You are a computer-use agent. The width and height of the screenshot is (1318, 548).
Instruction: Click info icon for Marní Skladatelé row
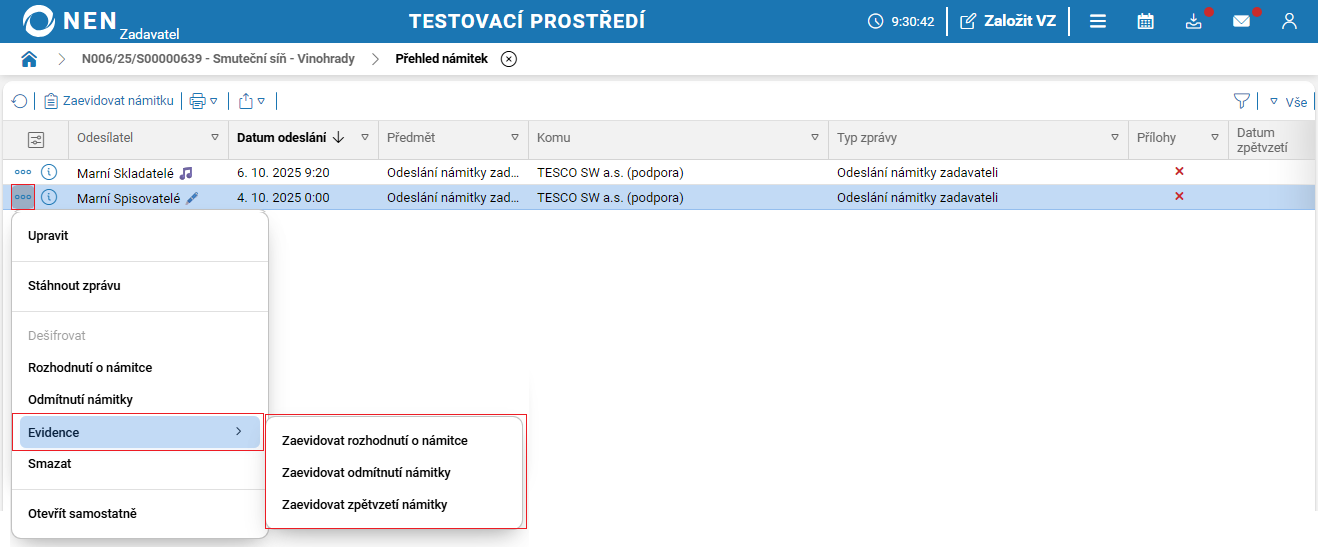(x=49, y=172)
